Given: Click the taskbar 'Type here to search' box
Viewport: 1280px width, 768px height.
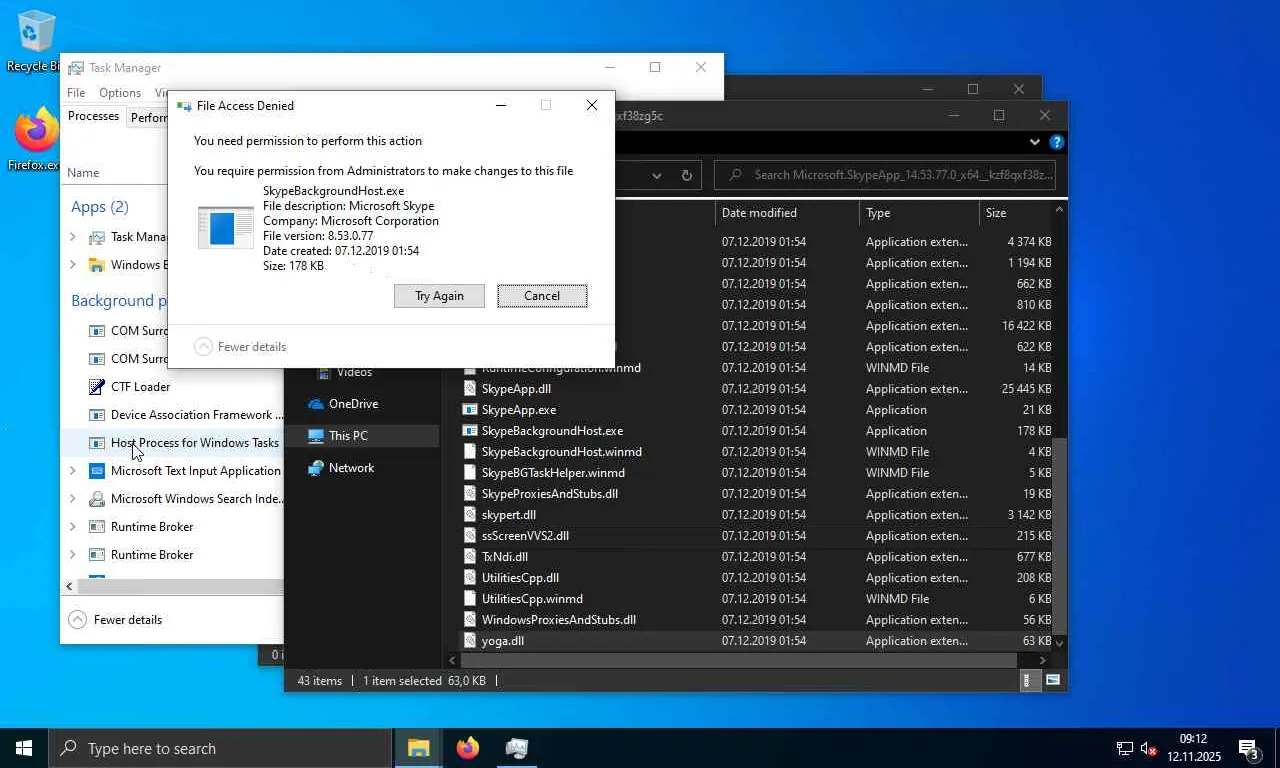Looking at the screenshot, I should (x=220, y=748).
